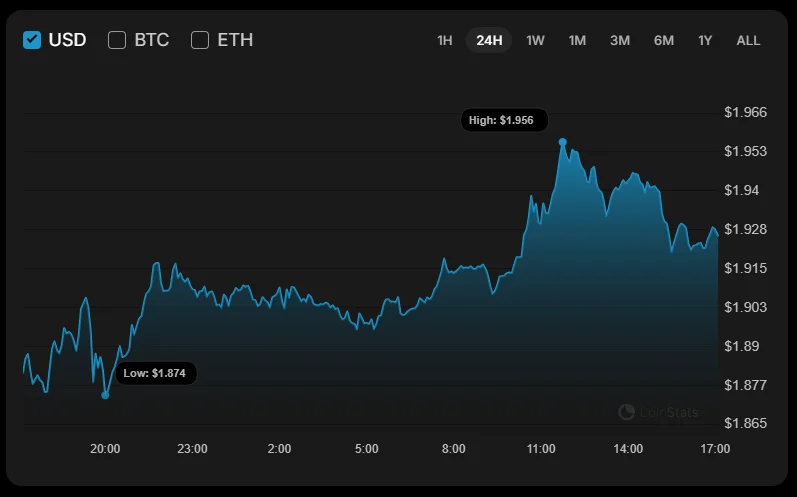Viewport: 797px width, 497px height.
Task: Click the High: $1.956 tooltip label
Action: tap(501, 121)
